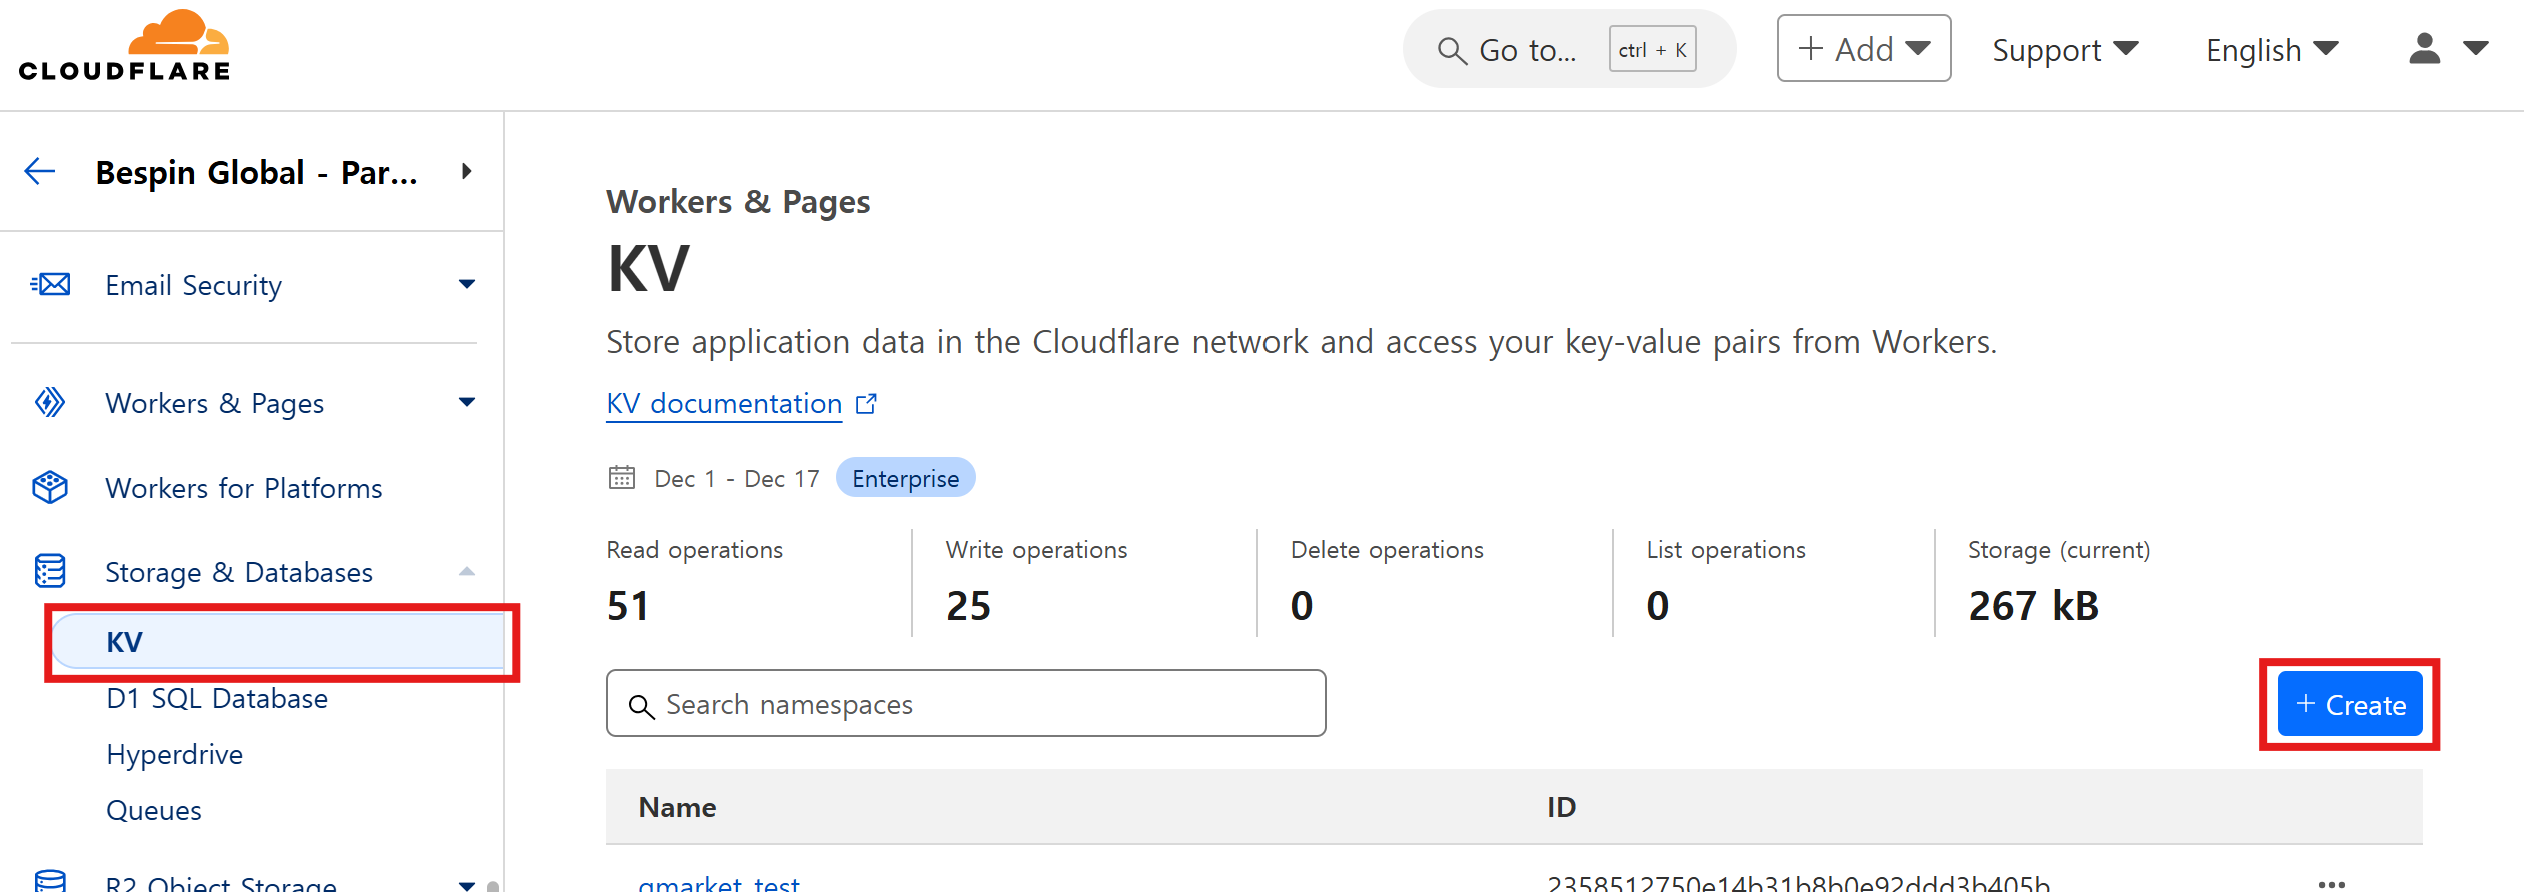The height and width of the screenshot is (892, 2524).
Task: Open the three-dot menu for qmarket_test row
Action: [2331, 884]
